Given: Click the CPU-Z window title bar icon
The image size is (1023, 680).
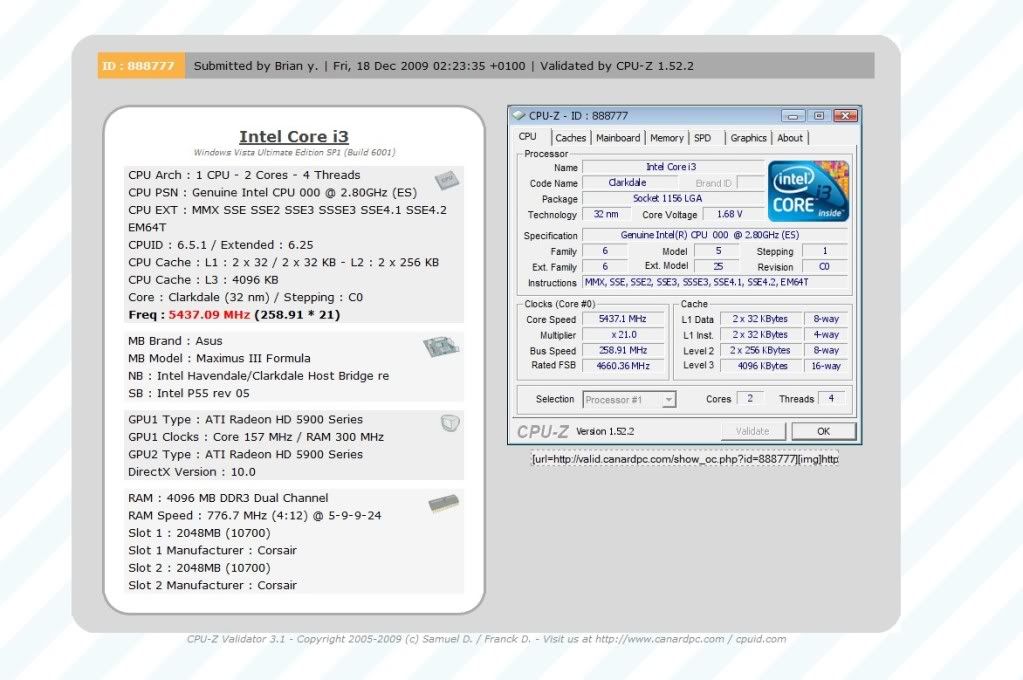Looking at the screenshot, I should point(519,116).
